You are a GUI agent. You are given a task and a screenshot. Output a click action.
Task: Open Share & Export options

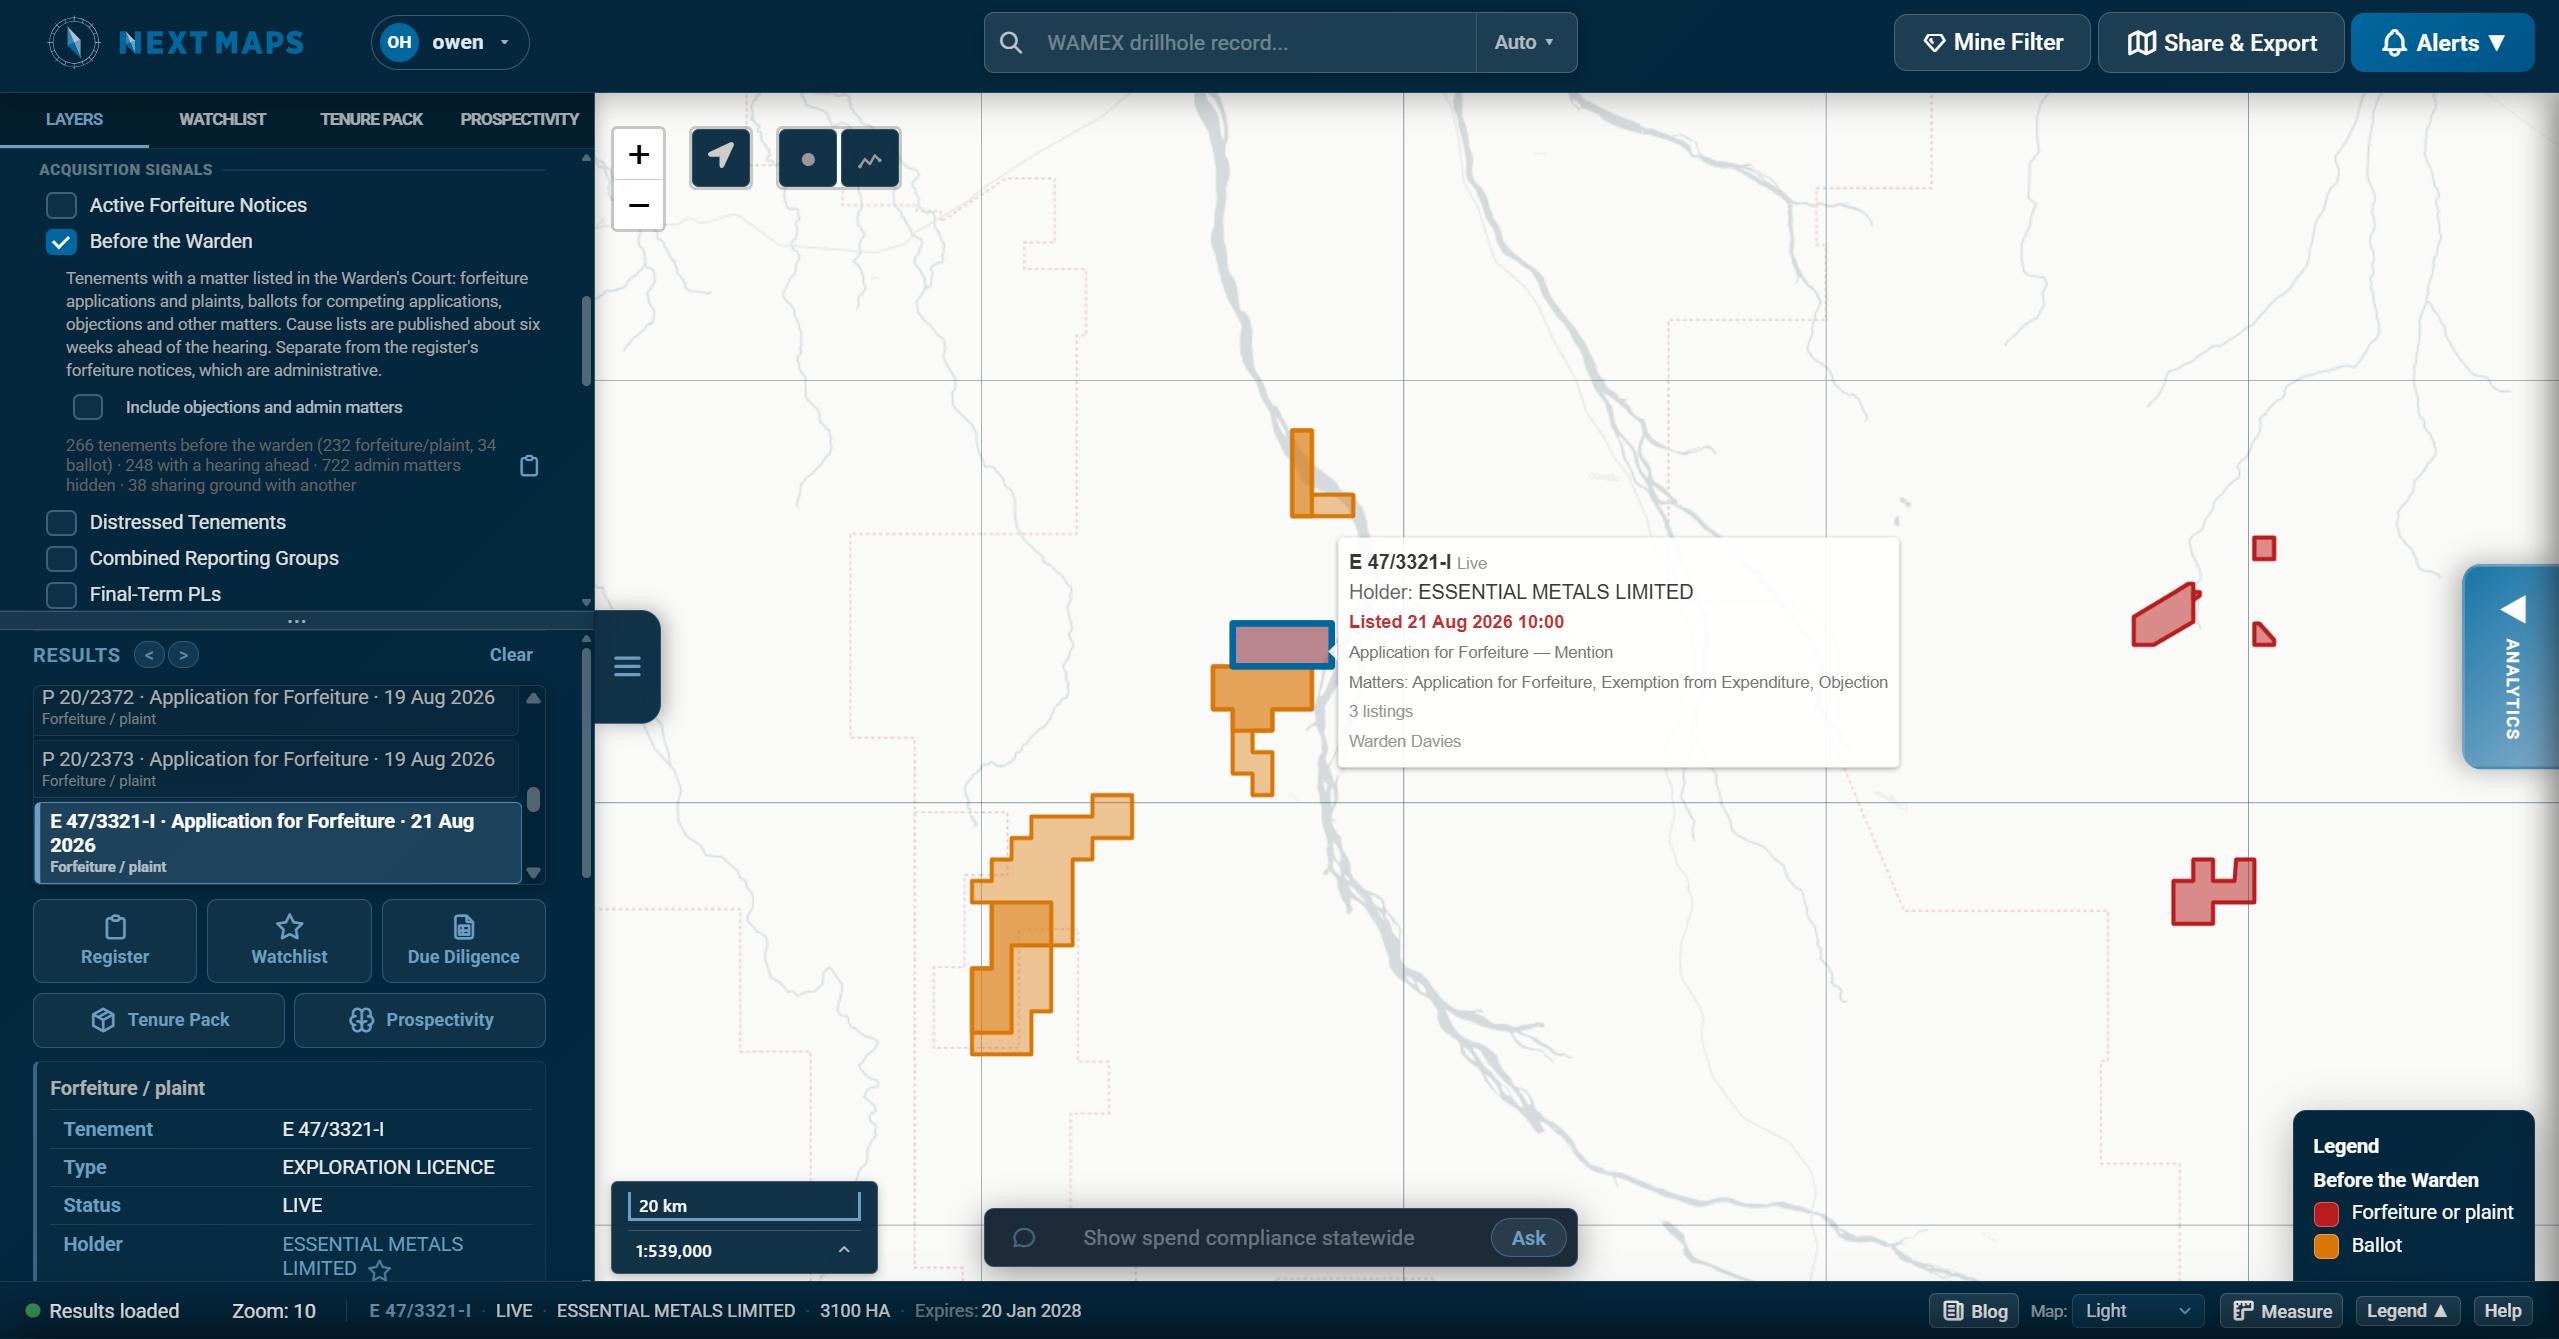[2221, 42]
